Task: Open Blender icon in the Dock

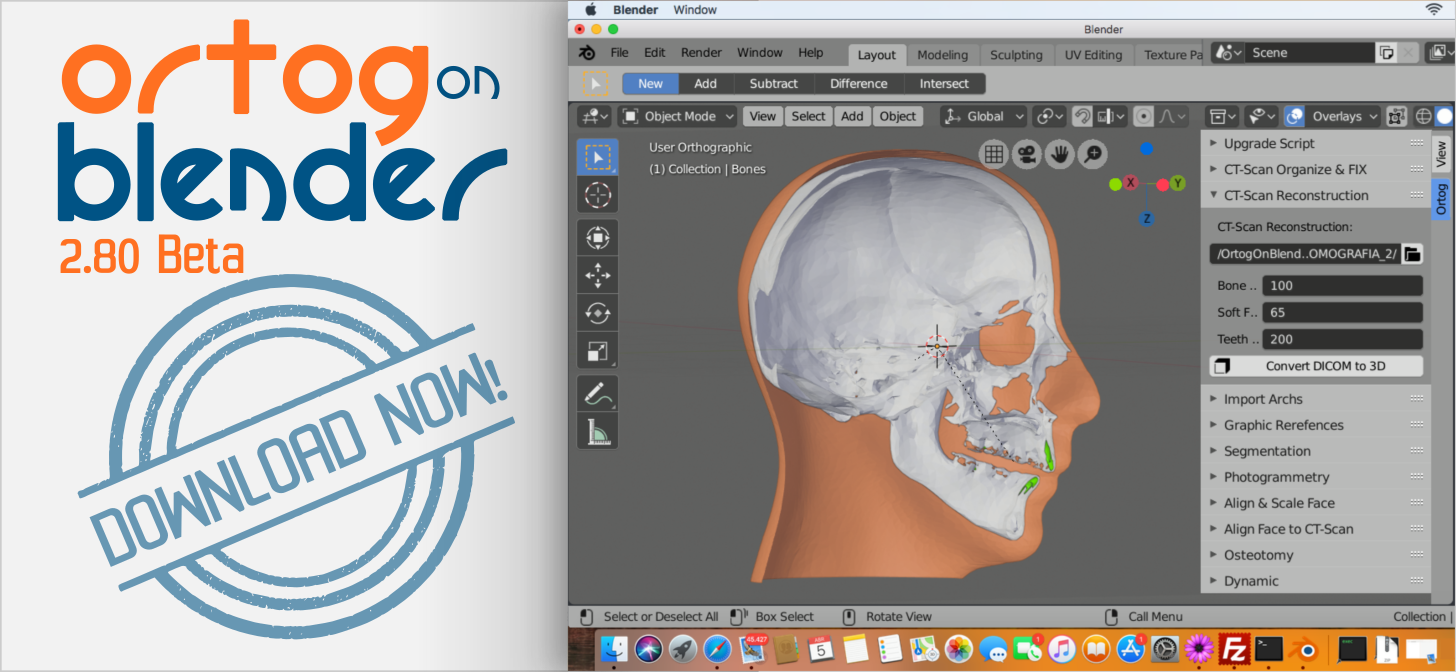Action: click(1306, 648)
